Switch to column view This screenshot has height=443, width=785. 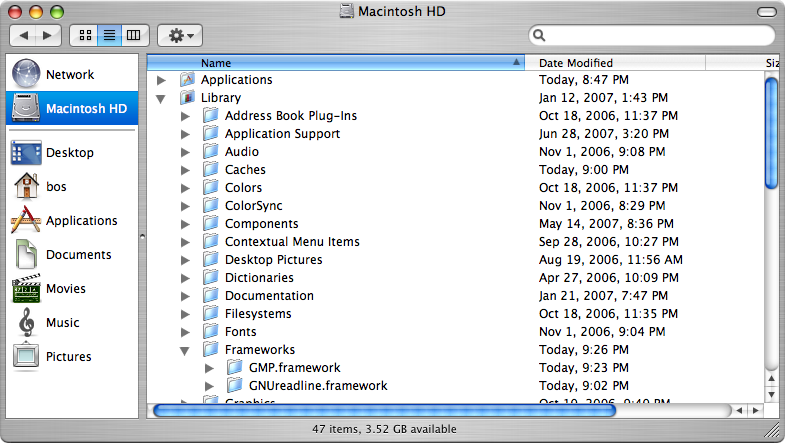click(x=133, y=35)
